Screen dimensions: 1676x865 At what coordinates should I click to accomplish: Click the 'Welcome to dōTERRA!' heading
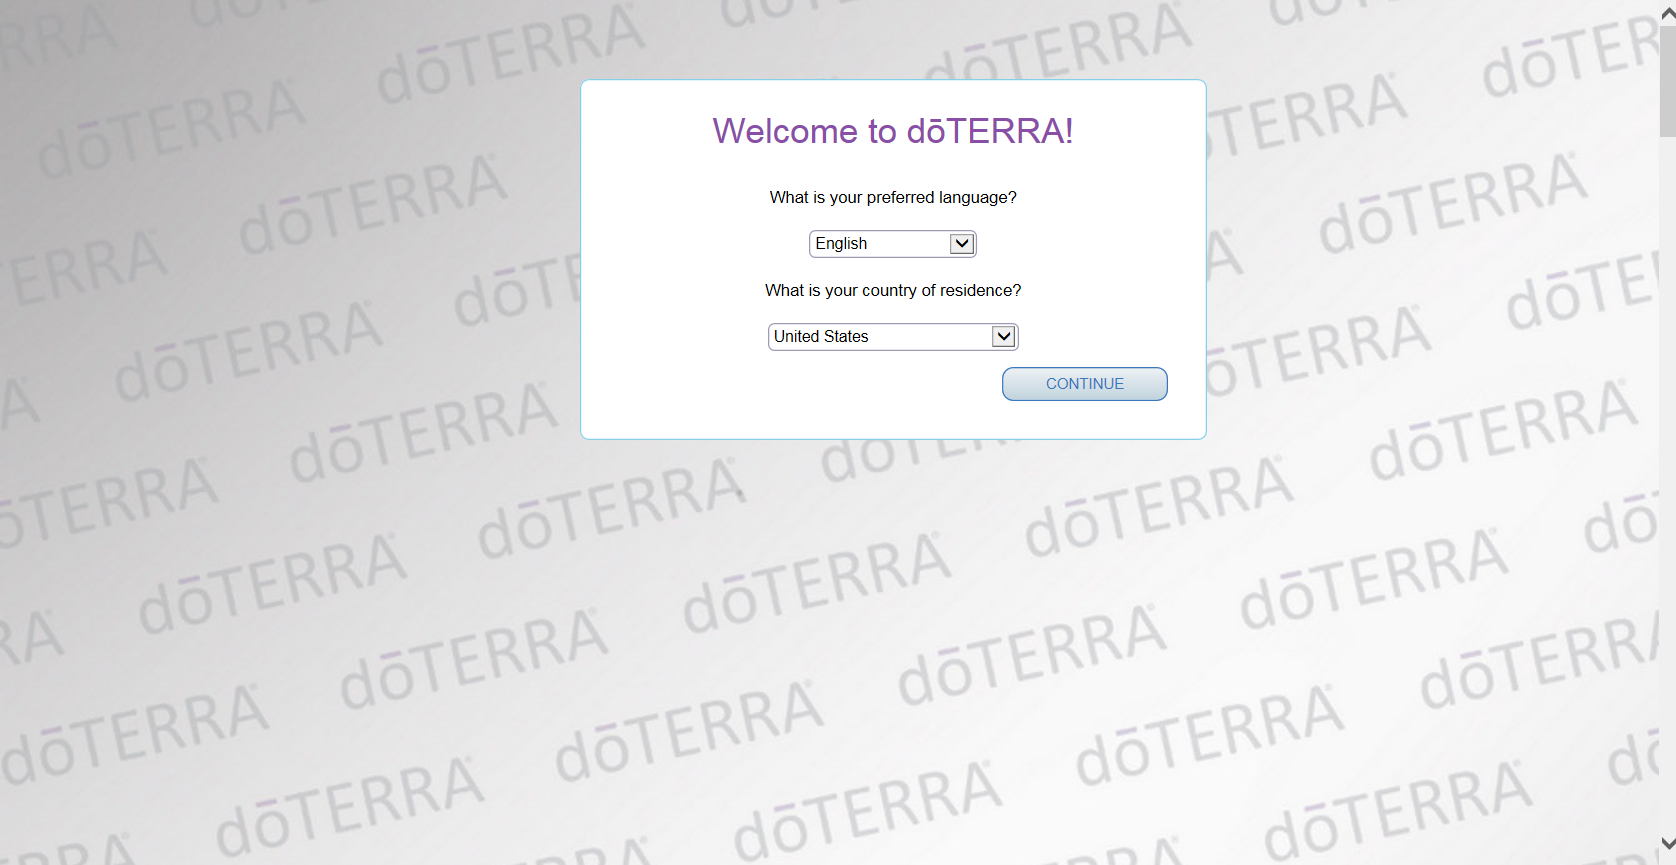point(892,131)
